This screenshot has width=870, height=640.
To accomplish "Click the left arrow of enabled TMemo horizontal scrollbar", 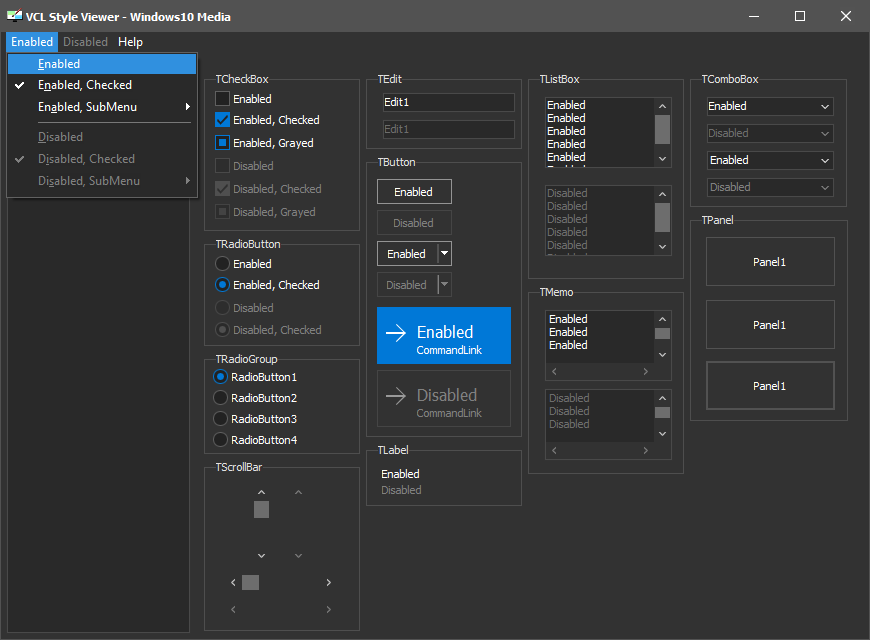I will pos(554,371).
